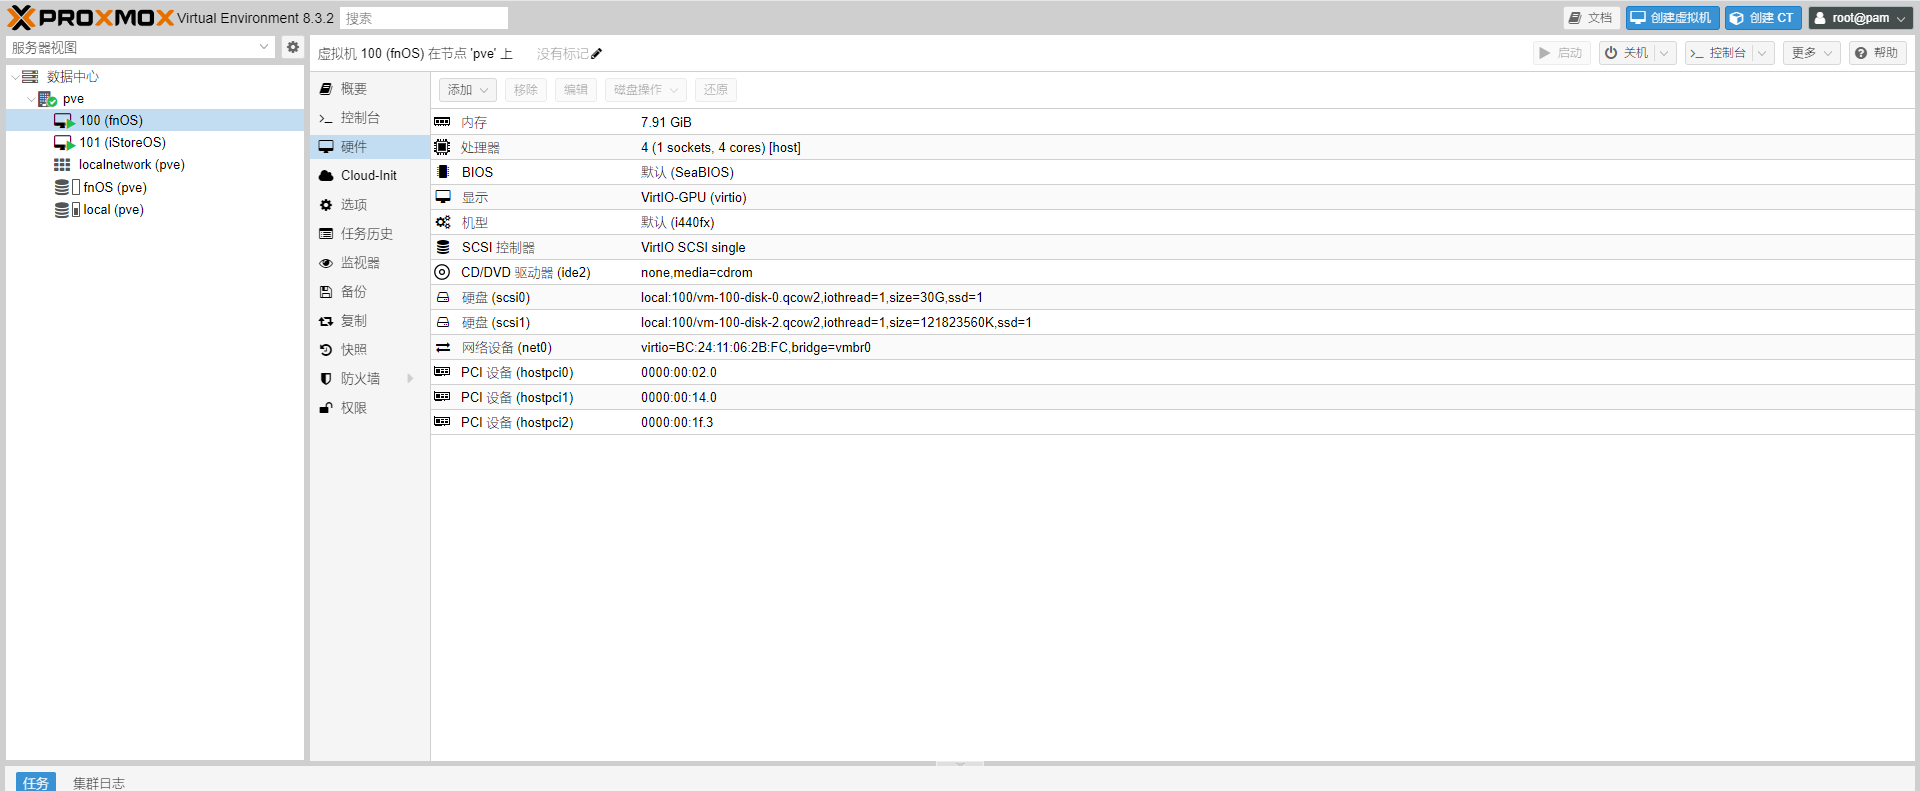Click the Revert (还原) button
1920x791 pixels.
716,90
